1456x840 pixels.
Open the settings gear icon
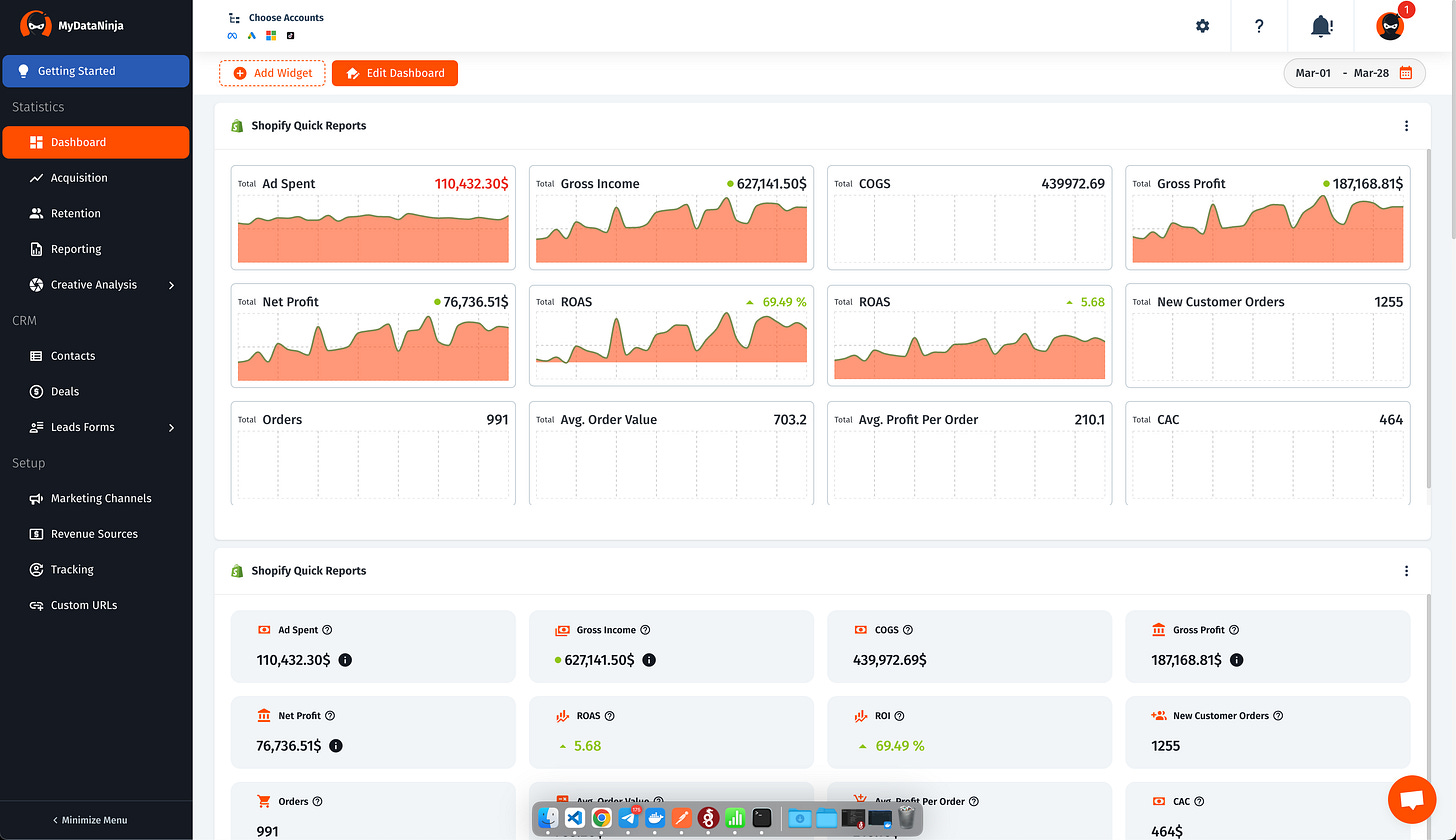pos(1203,26)
